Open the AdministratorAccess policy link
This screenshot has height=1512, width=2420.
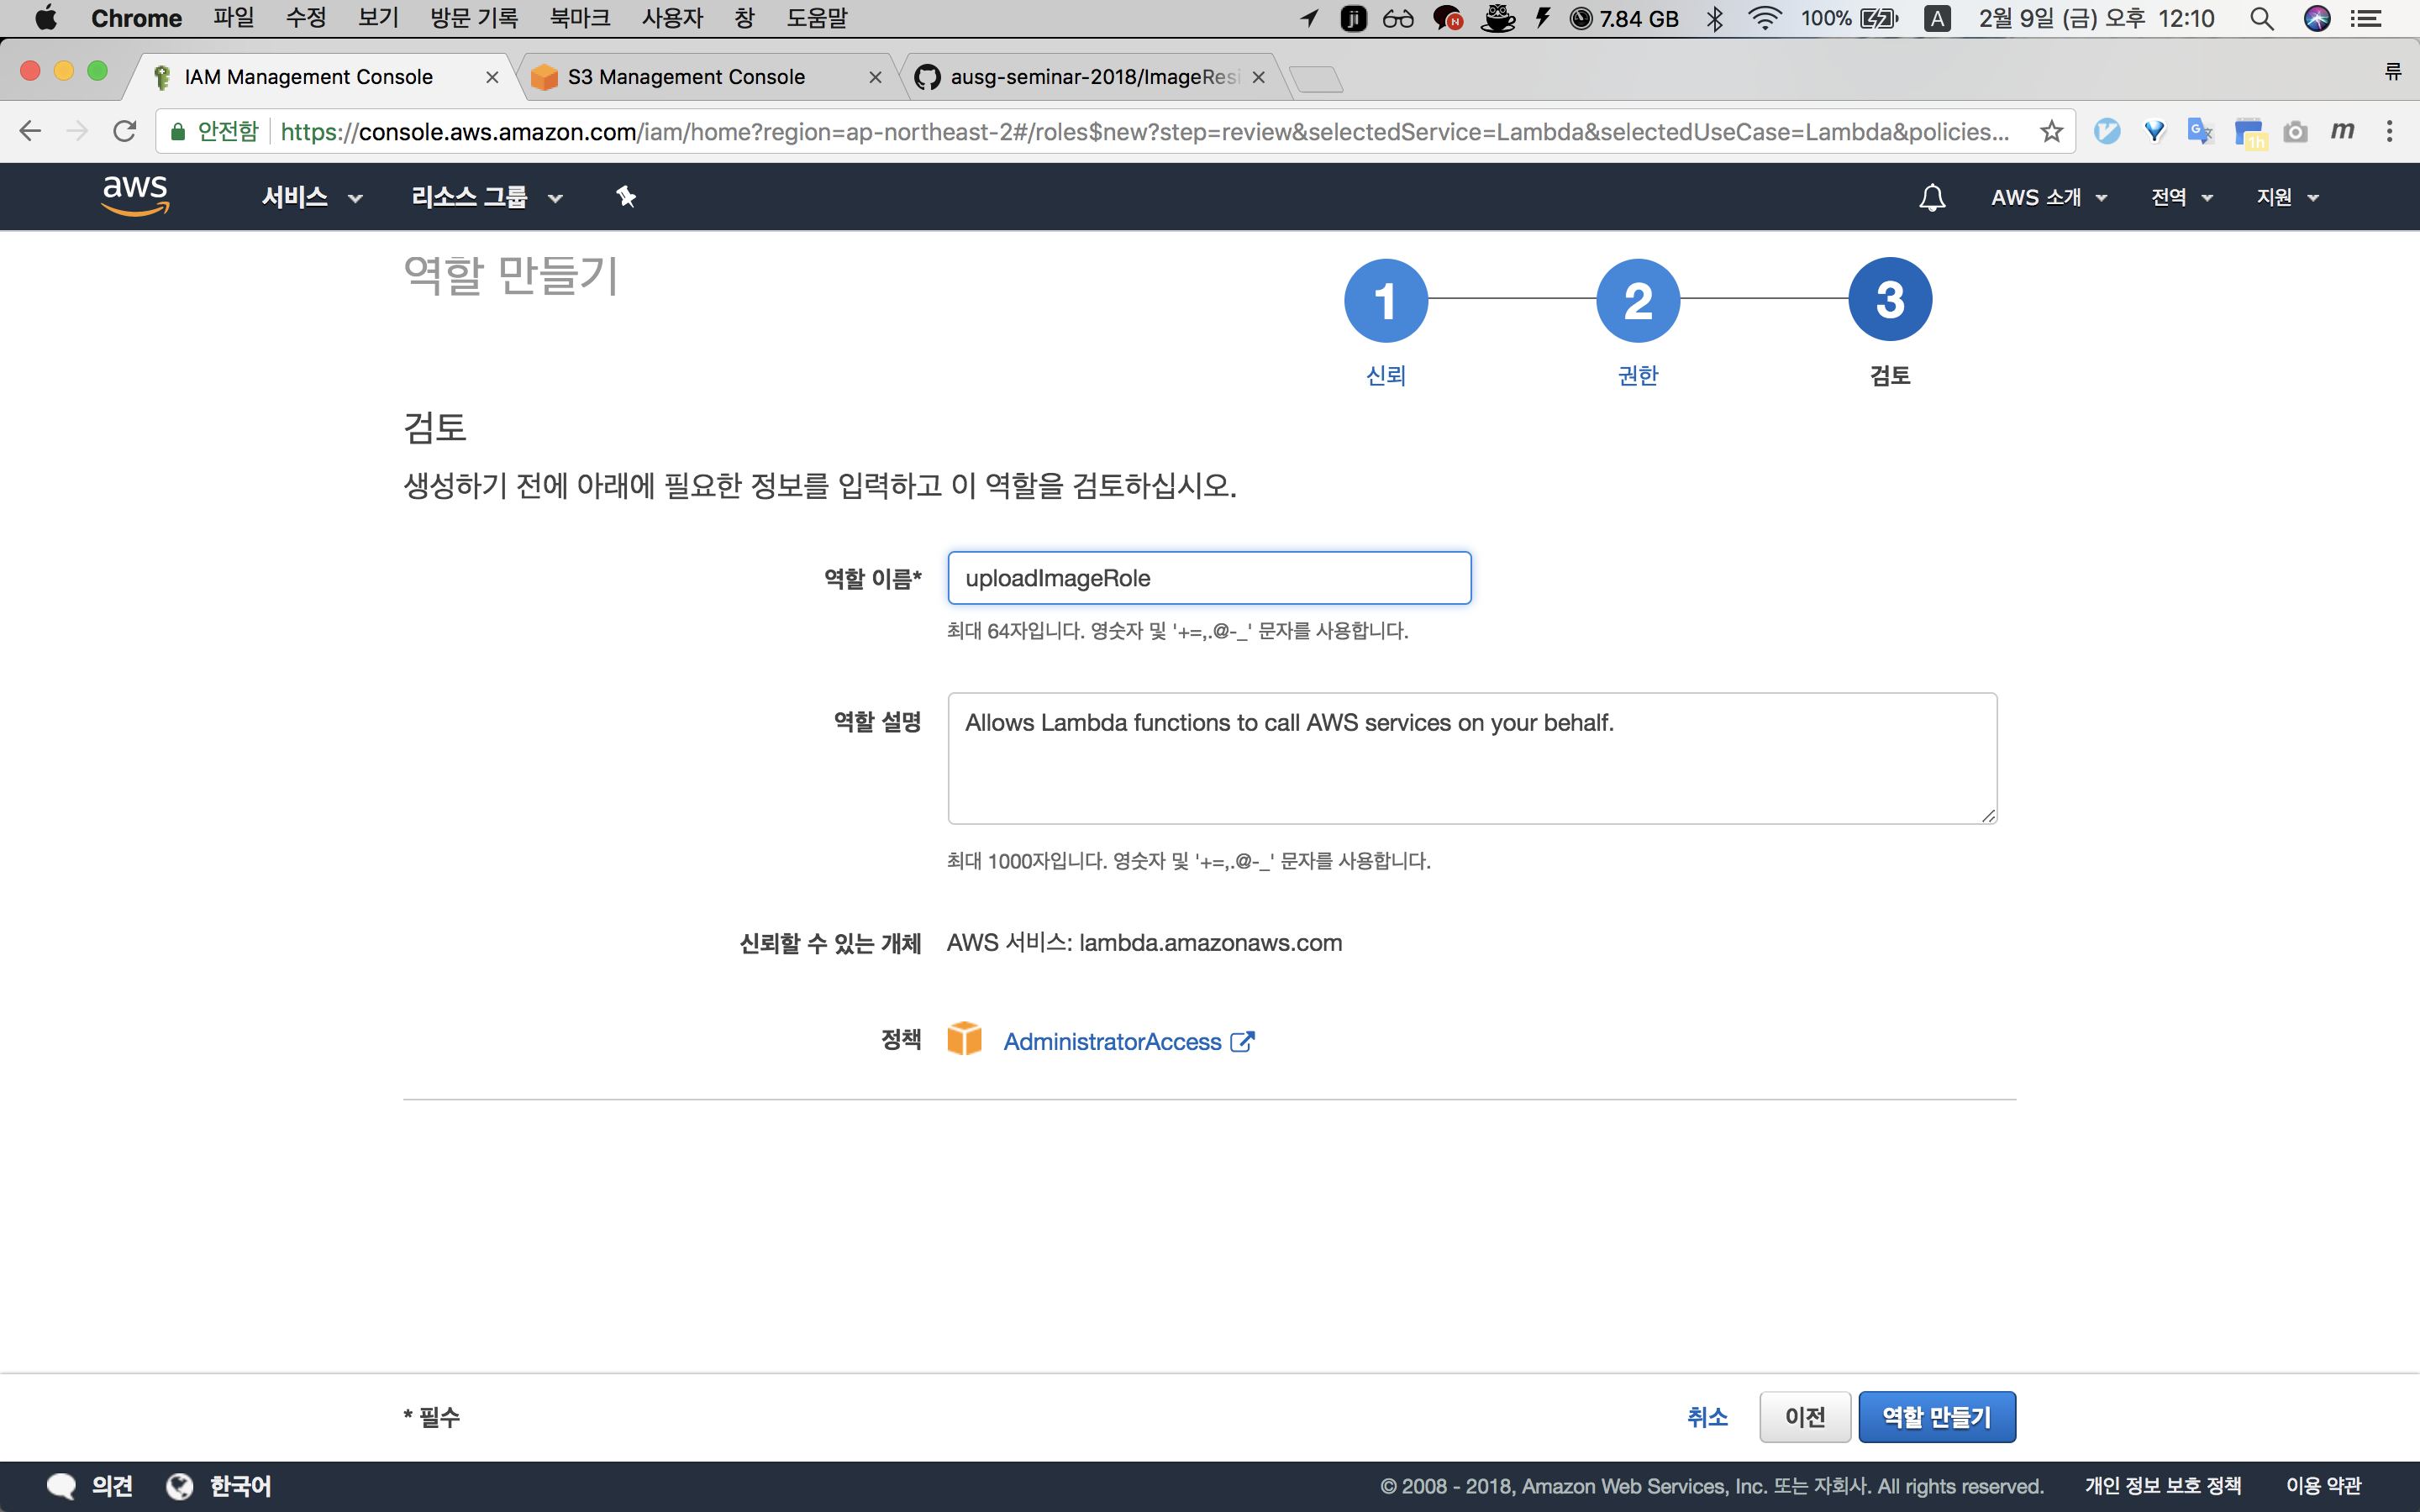point(1112,1042)
